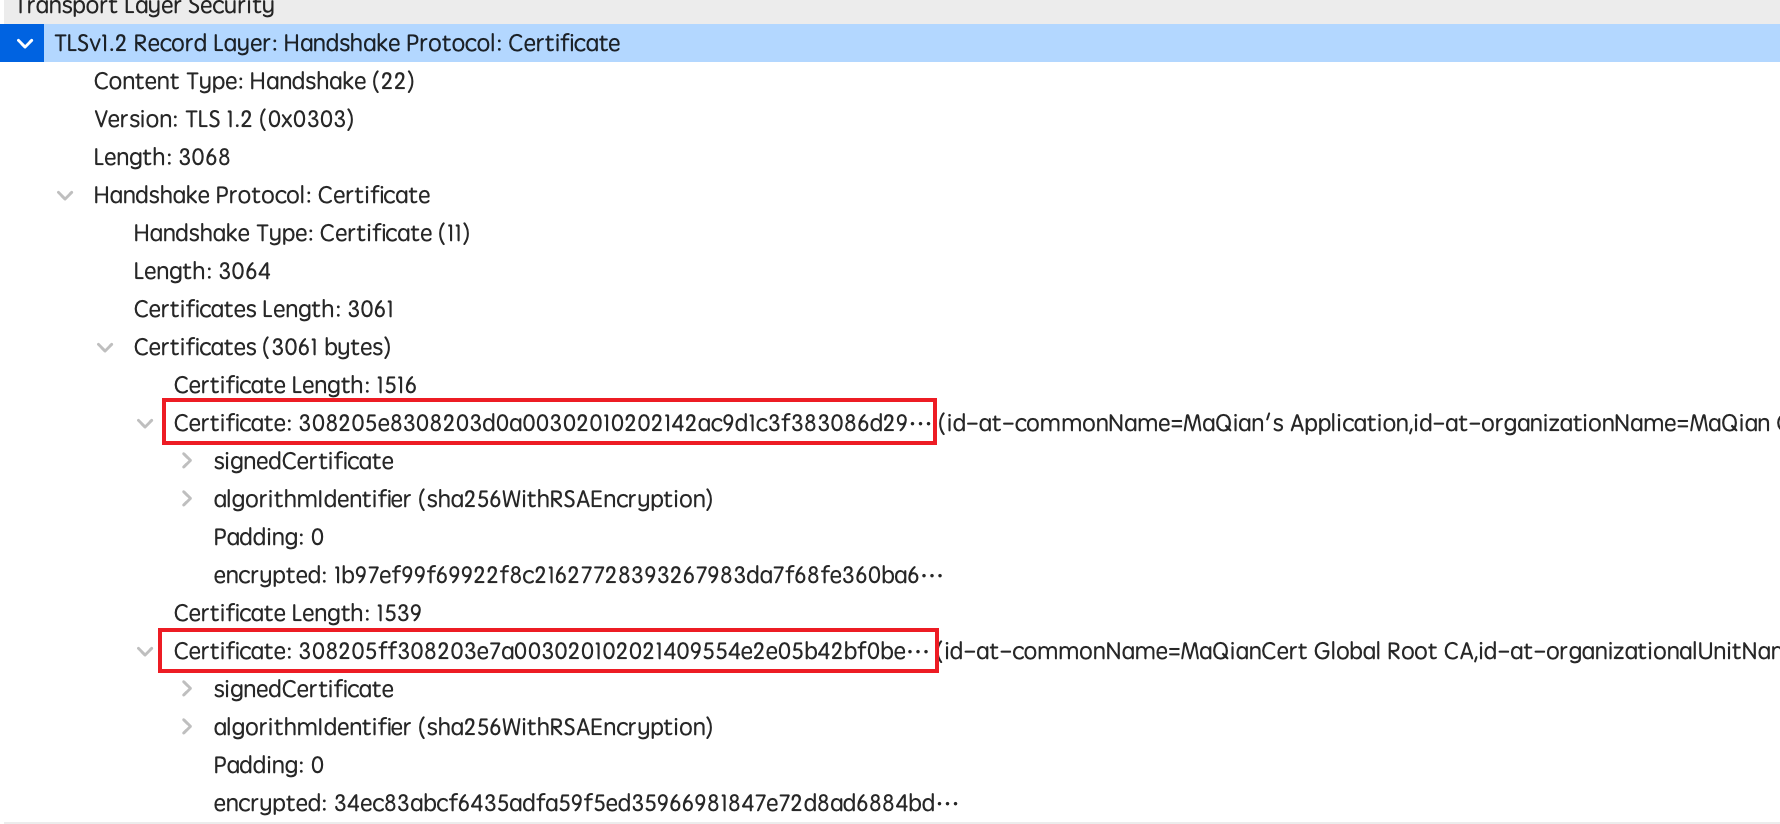
Task: Select 'Certificate Length: 1539' row
Action: pos(298,613)
